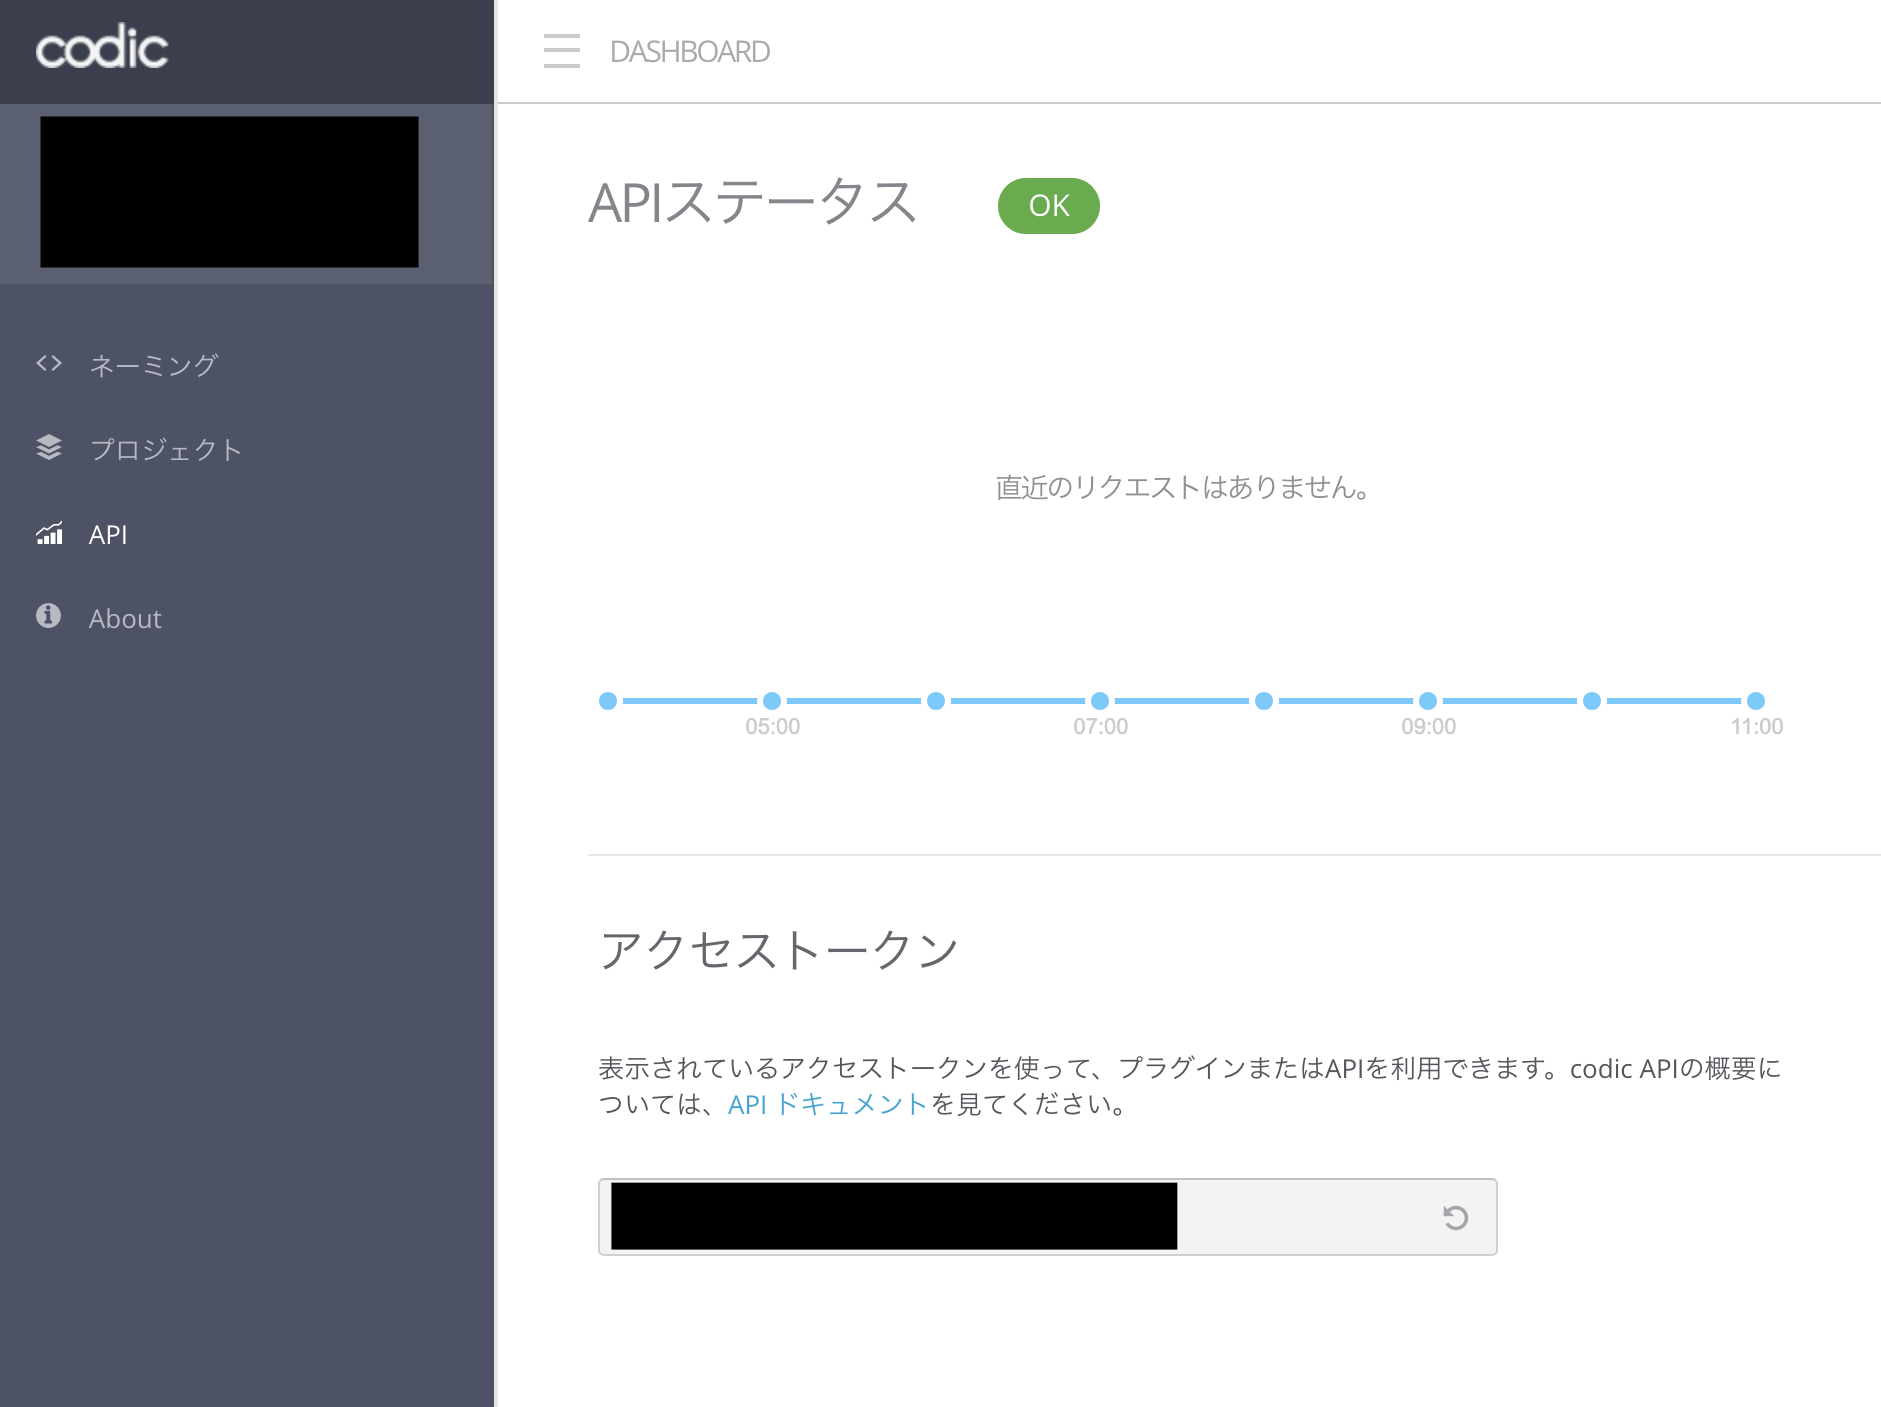Select the 05:00 chart data point
Screen dimensions: 1881x1407
click(772, 701)
